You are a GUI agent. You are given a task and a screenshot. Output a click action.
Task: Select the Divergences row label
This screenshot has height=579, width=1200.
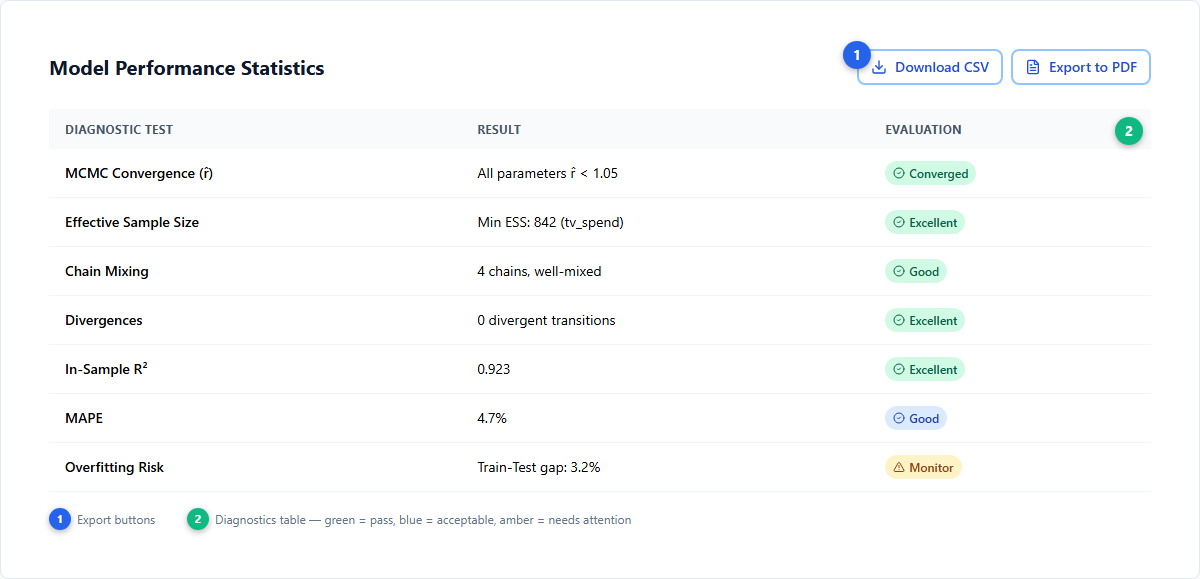tap(104, 320)
